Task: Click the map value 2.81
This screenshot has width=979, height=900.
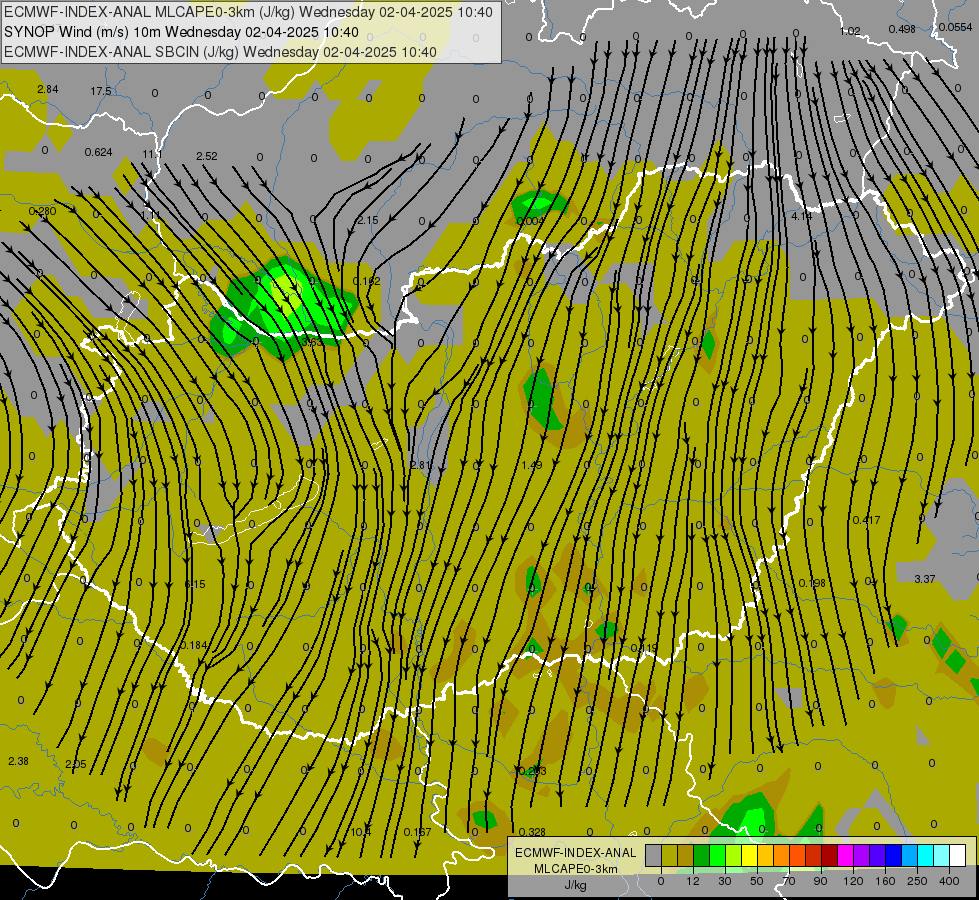Action: pyautogui.click(x=421, y=465)
